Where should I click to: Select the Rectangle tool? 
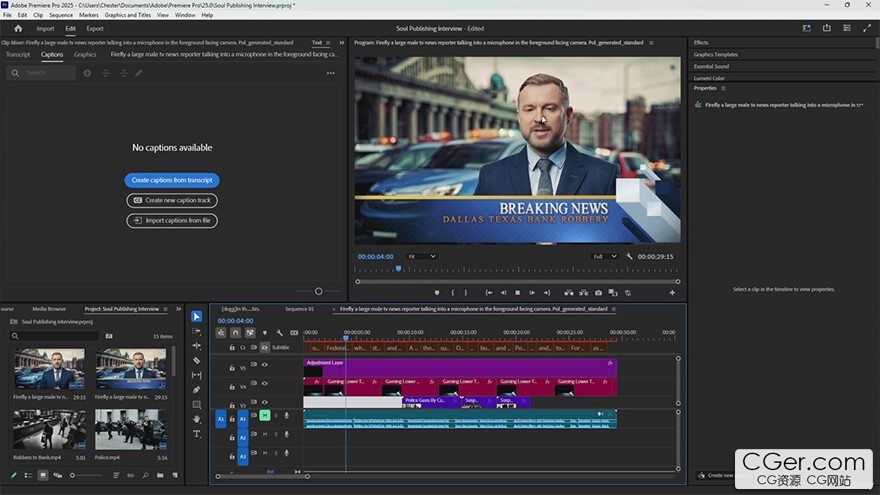(196, 405)
